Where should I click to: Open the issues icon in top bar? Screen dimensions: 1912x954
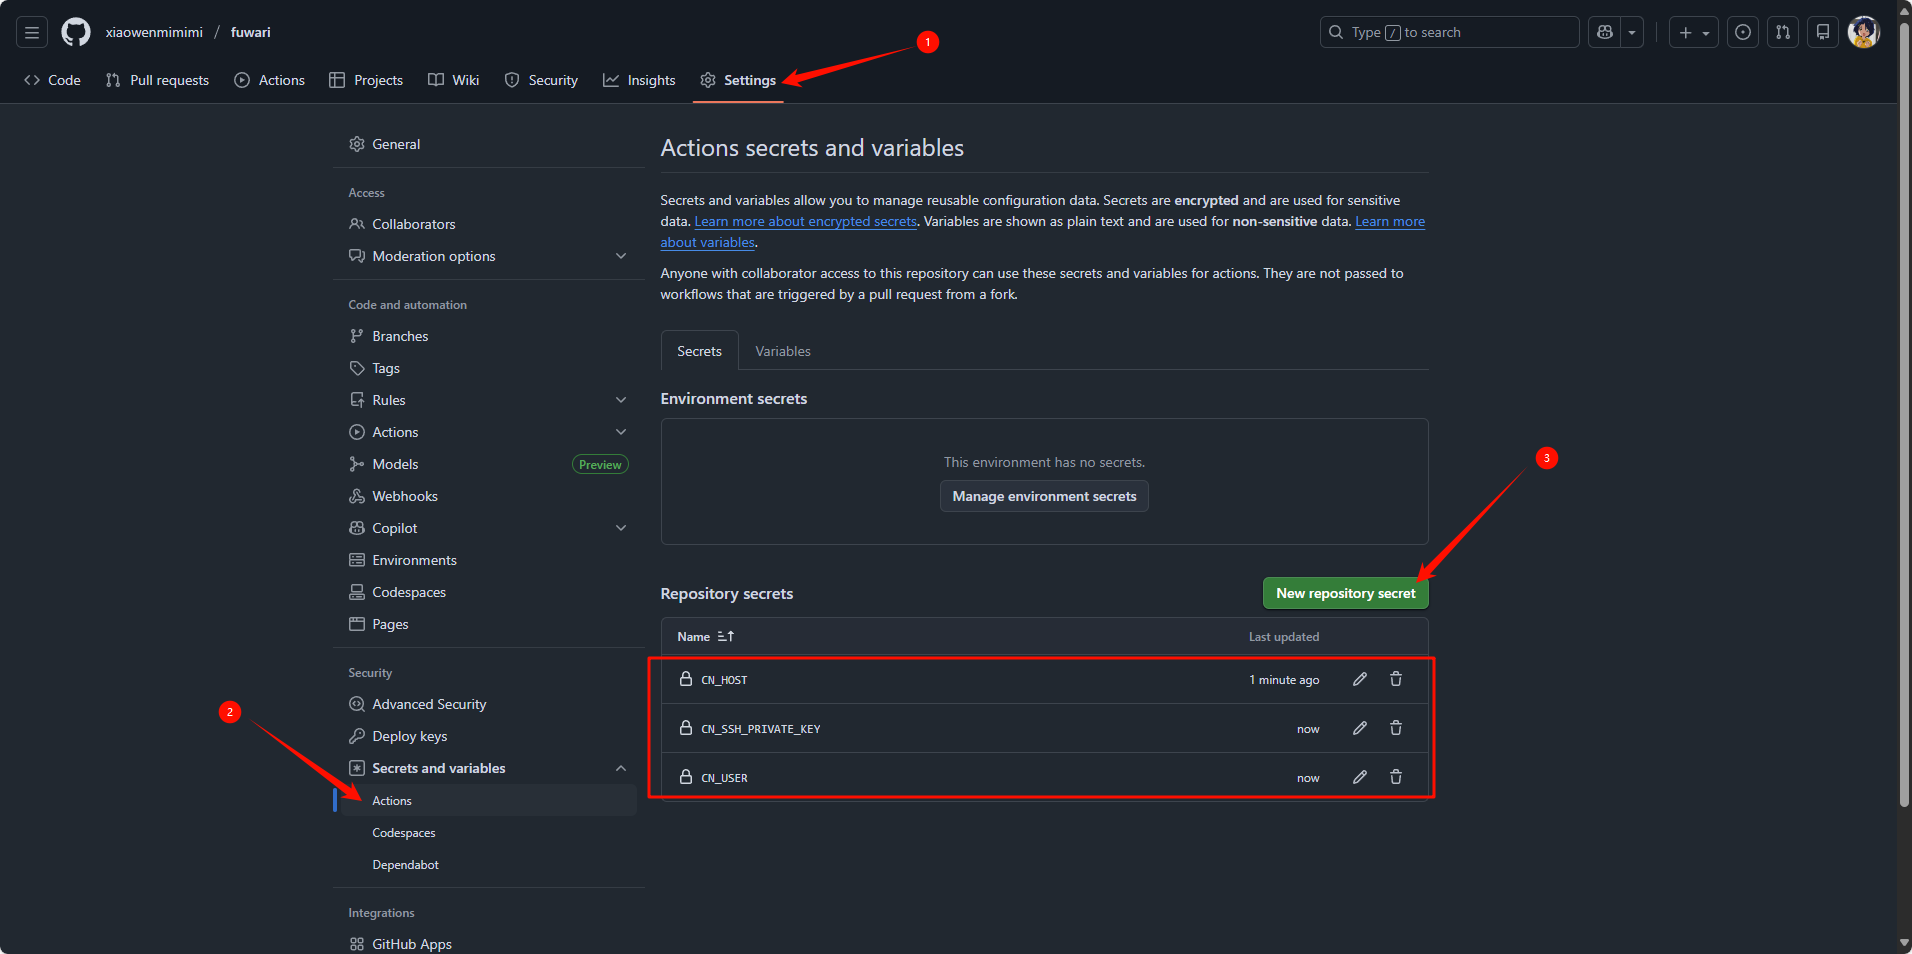[1742, 32]
